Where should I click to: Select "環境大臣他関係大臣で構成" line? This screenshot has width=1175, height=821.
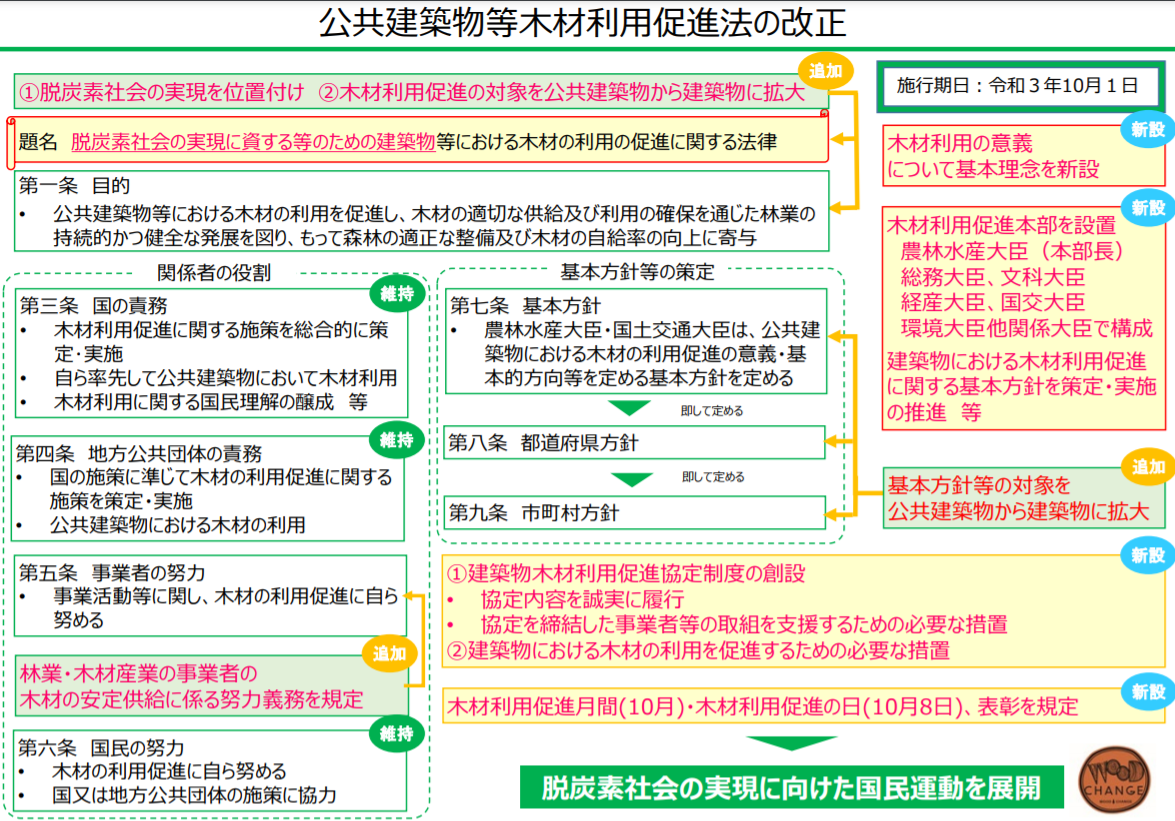pos(1027,328)
